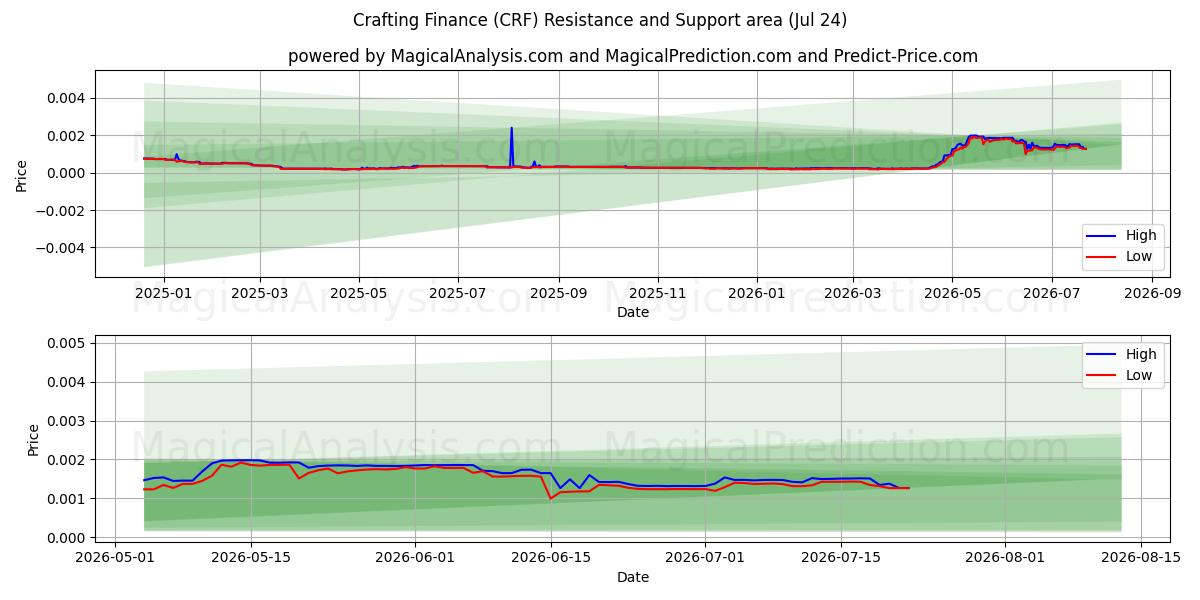The height and width of the screenshot is (600, 1200).
Task: Click the blue price spike near 2025-08 in upper chart
Action: click(x=511, y=145)
